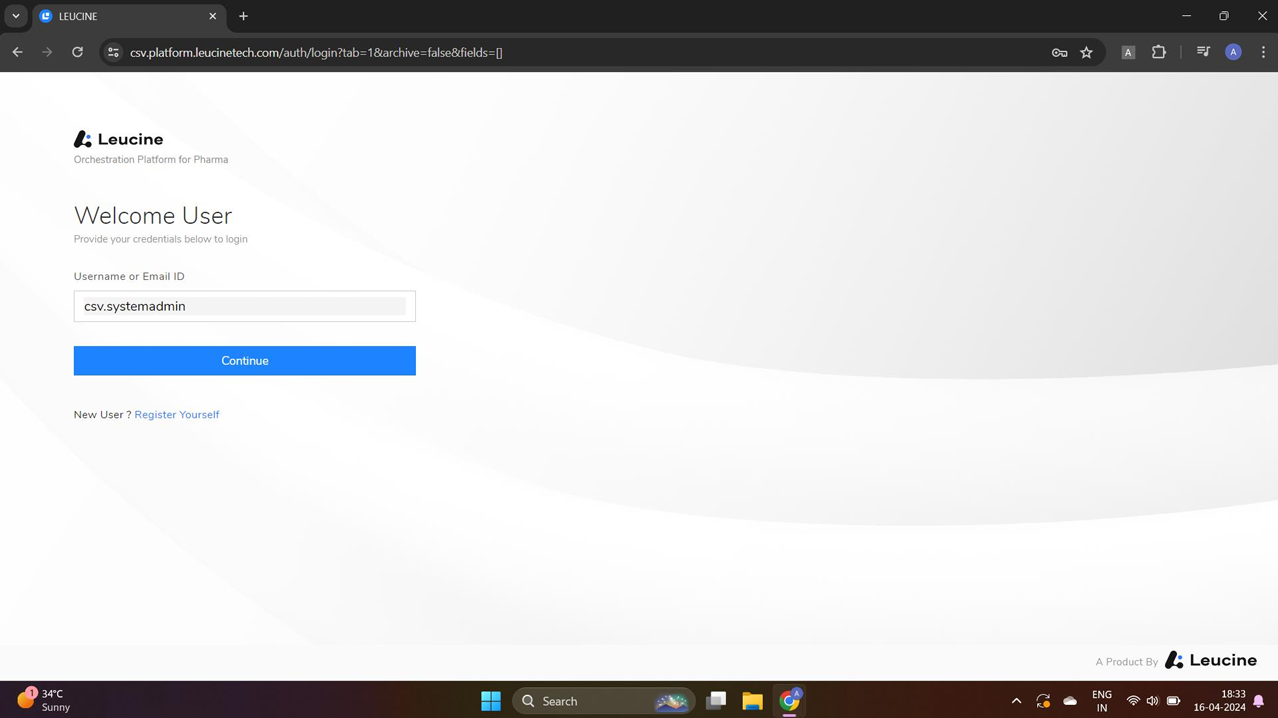This screenshot has height=718, width=1278.
Task: Show hidden system tray icons
Action: (1016, 701)
